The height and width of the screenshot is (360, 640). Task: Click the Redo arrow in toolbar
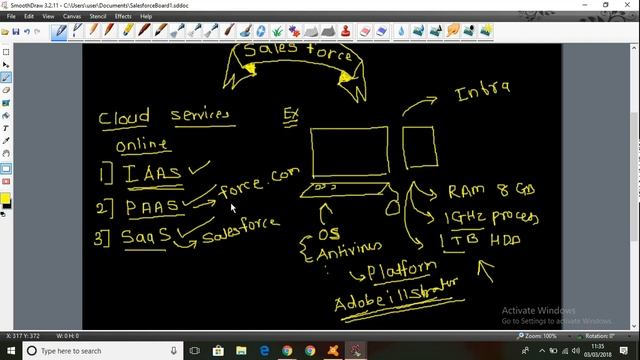[37, 32]
